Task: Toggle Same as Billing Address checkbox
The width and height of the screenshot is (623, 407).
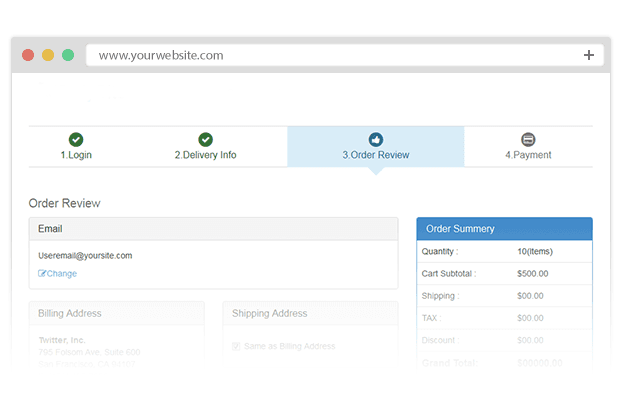Action: tap(236, 346)
